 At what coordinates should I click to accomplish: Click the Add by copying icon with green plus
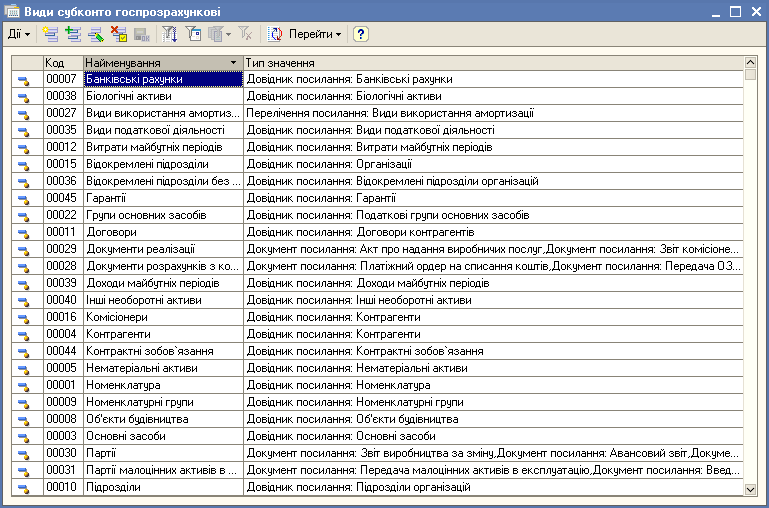coord(73,34)
